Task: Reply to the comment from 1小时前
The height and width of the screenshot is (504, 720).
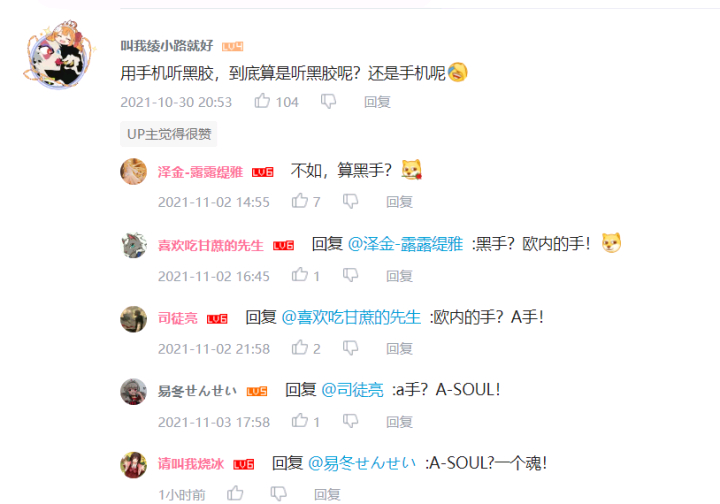Action: (x=327, y=494)
